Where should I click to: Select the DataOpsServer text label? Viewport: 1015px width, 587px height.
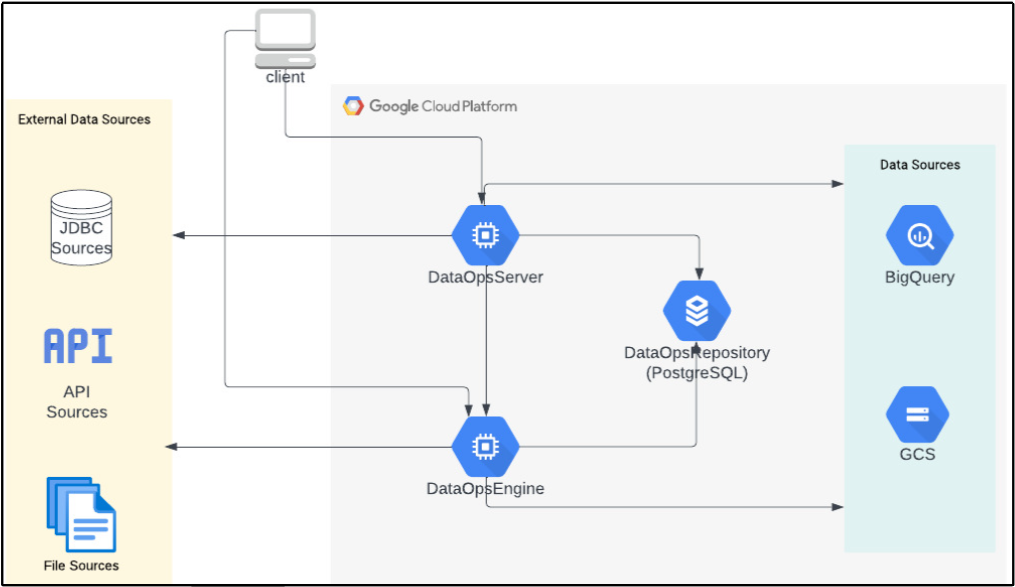485,277
